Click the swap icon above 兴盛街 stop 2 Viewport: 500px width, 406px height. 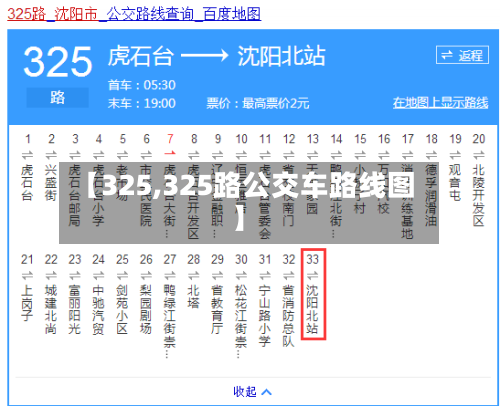click(x=51, y=155)
